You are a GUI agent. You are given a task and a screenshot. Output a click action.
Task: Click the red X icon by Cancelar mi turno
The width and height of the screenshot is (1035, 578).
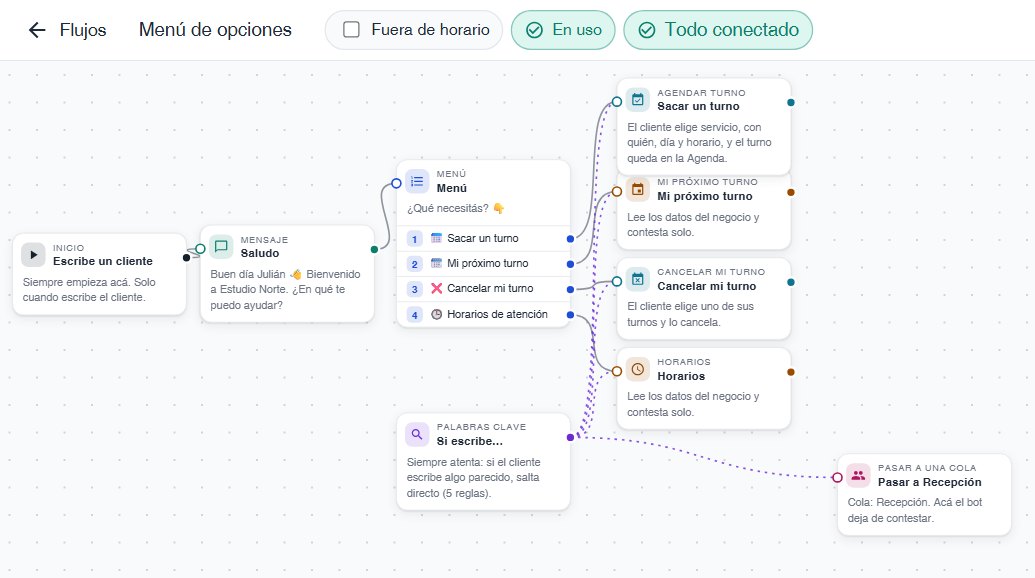(436, 288)
